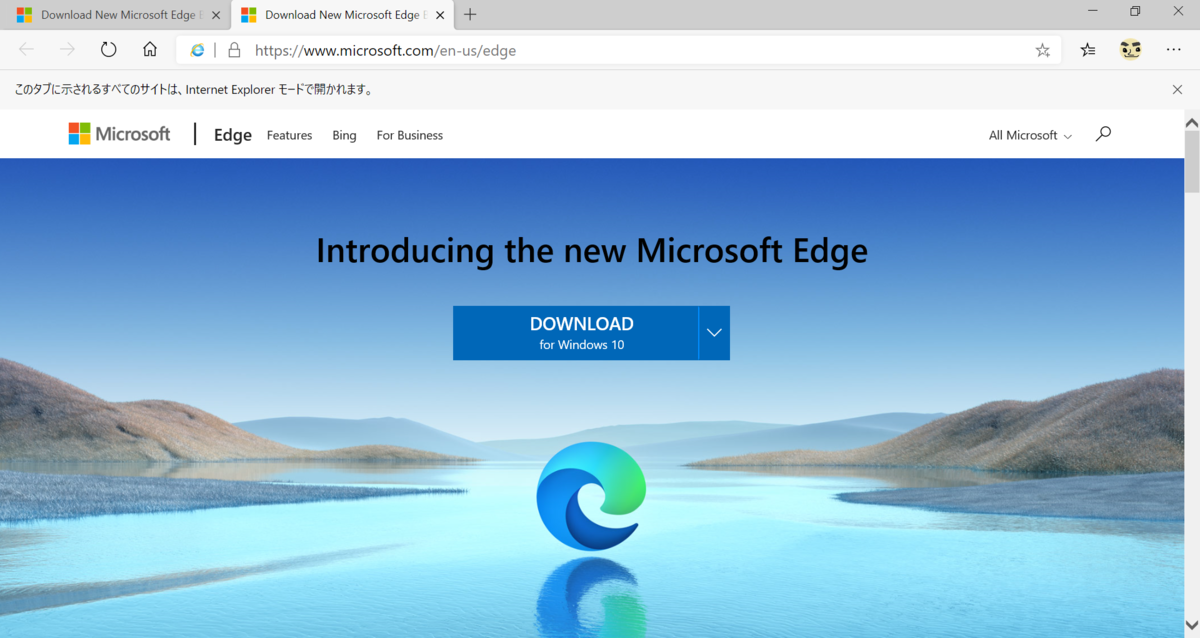Screen dimensions: 1200x638
Task: Open the home page button
Action: (150, 50)
